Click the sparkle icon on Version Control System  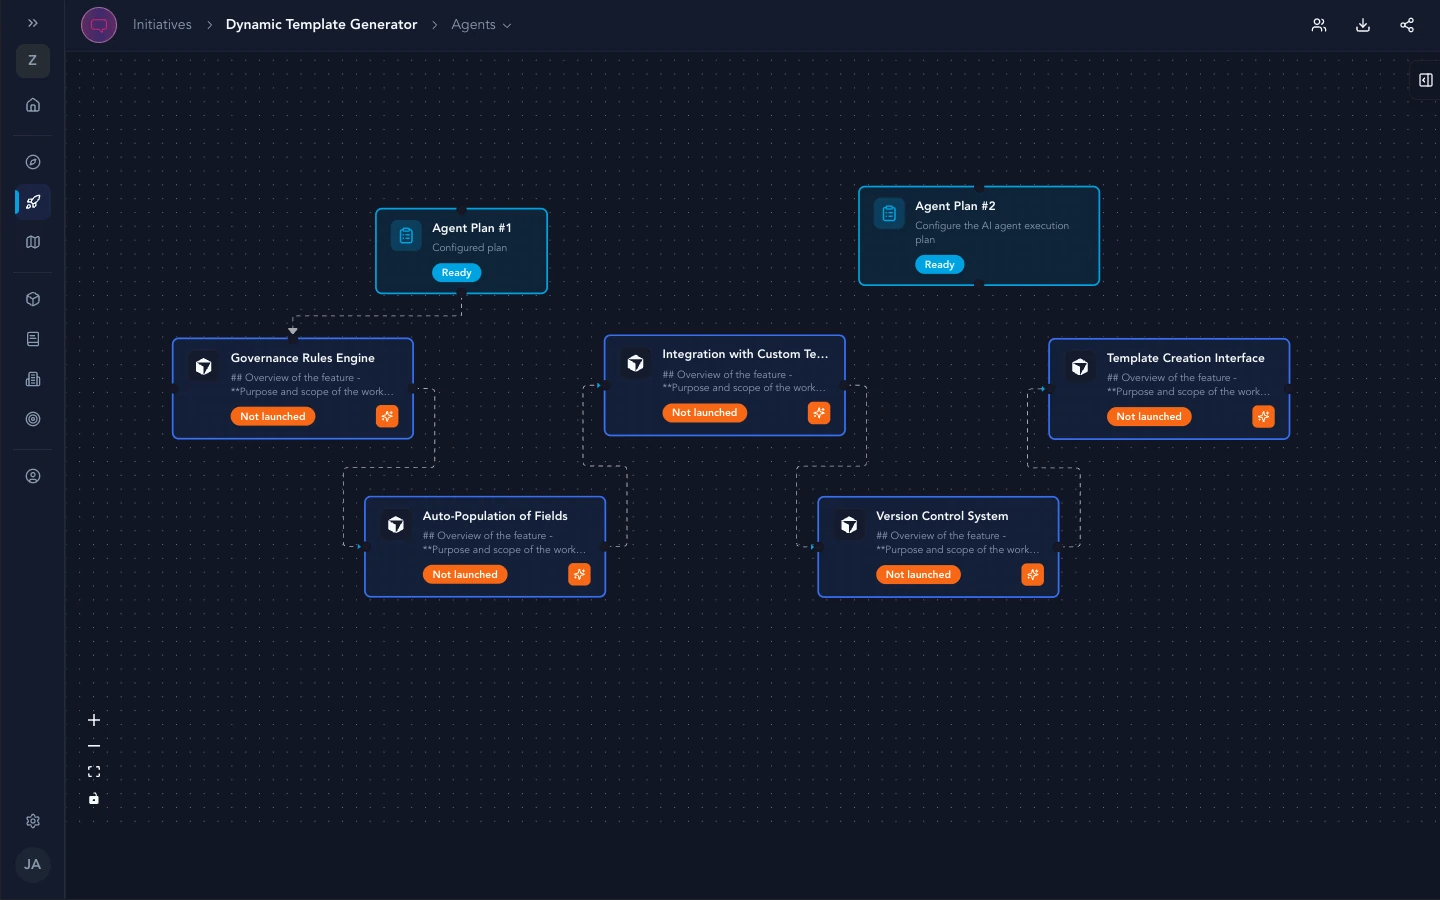[1033, 574]
